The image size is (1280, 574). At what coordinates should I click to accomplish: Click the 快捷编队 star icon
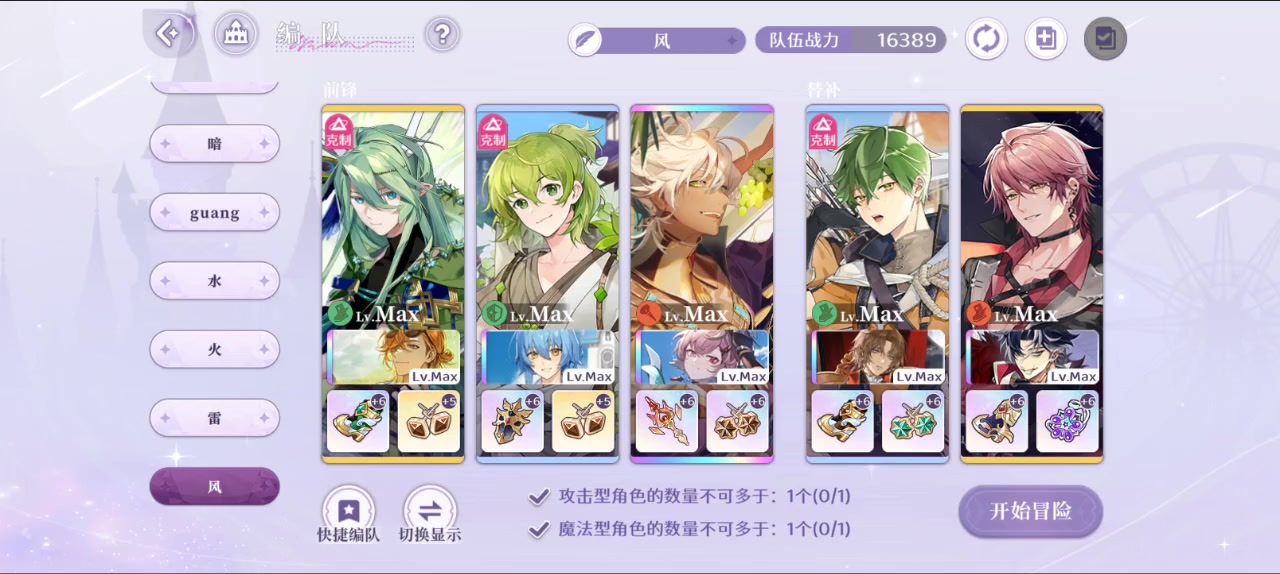[348, 507]
